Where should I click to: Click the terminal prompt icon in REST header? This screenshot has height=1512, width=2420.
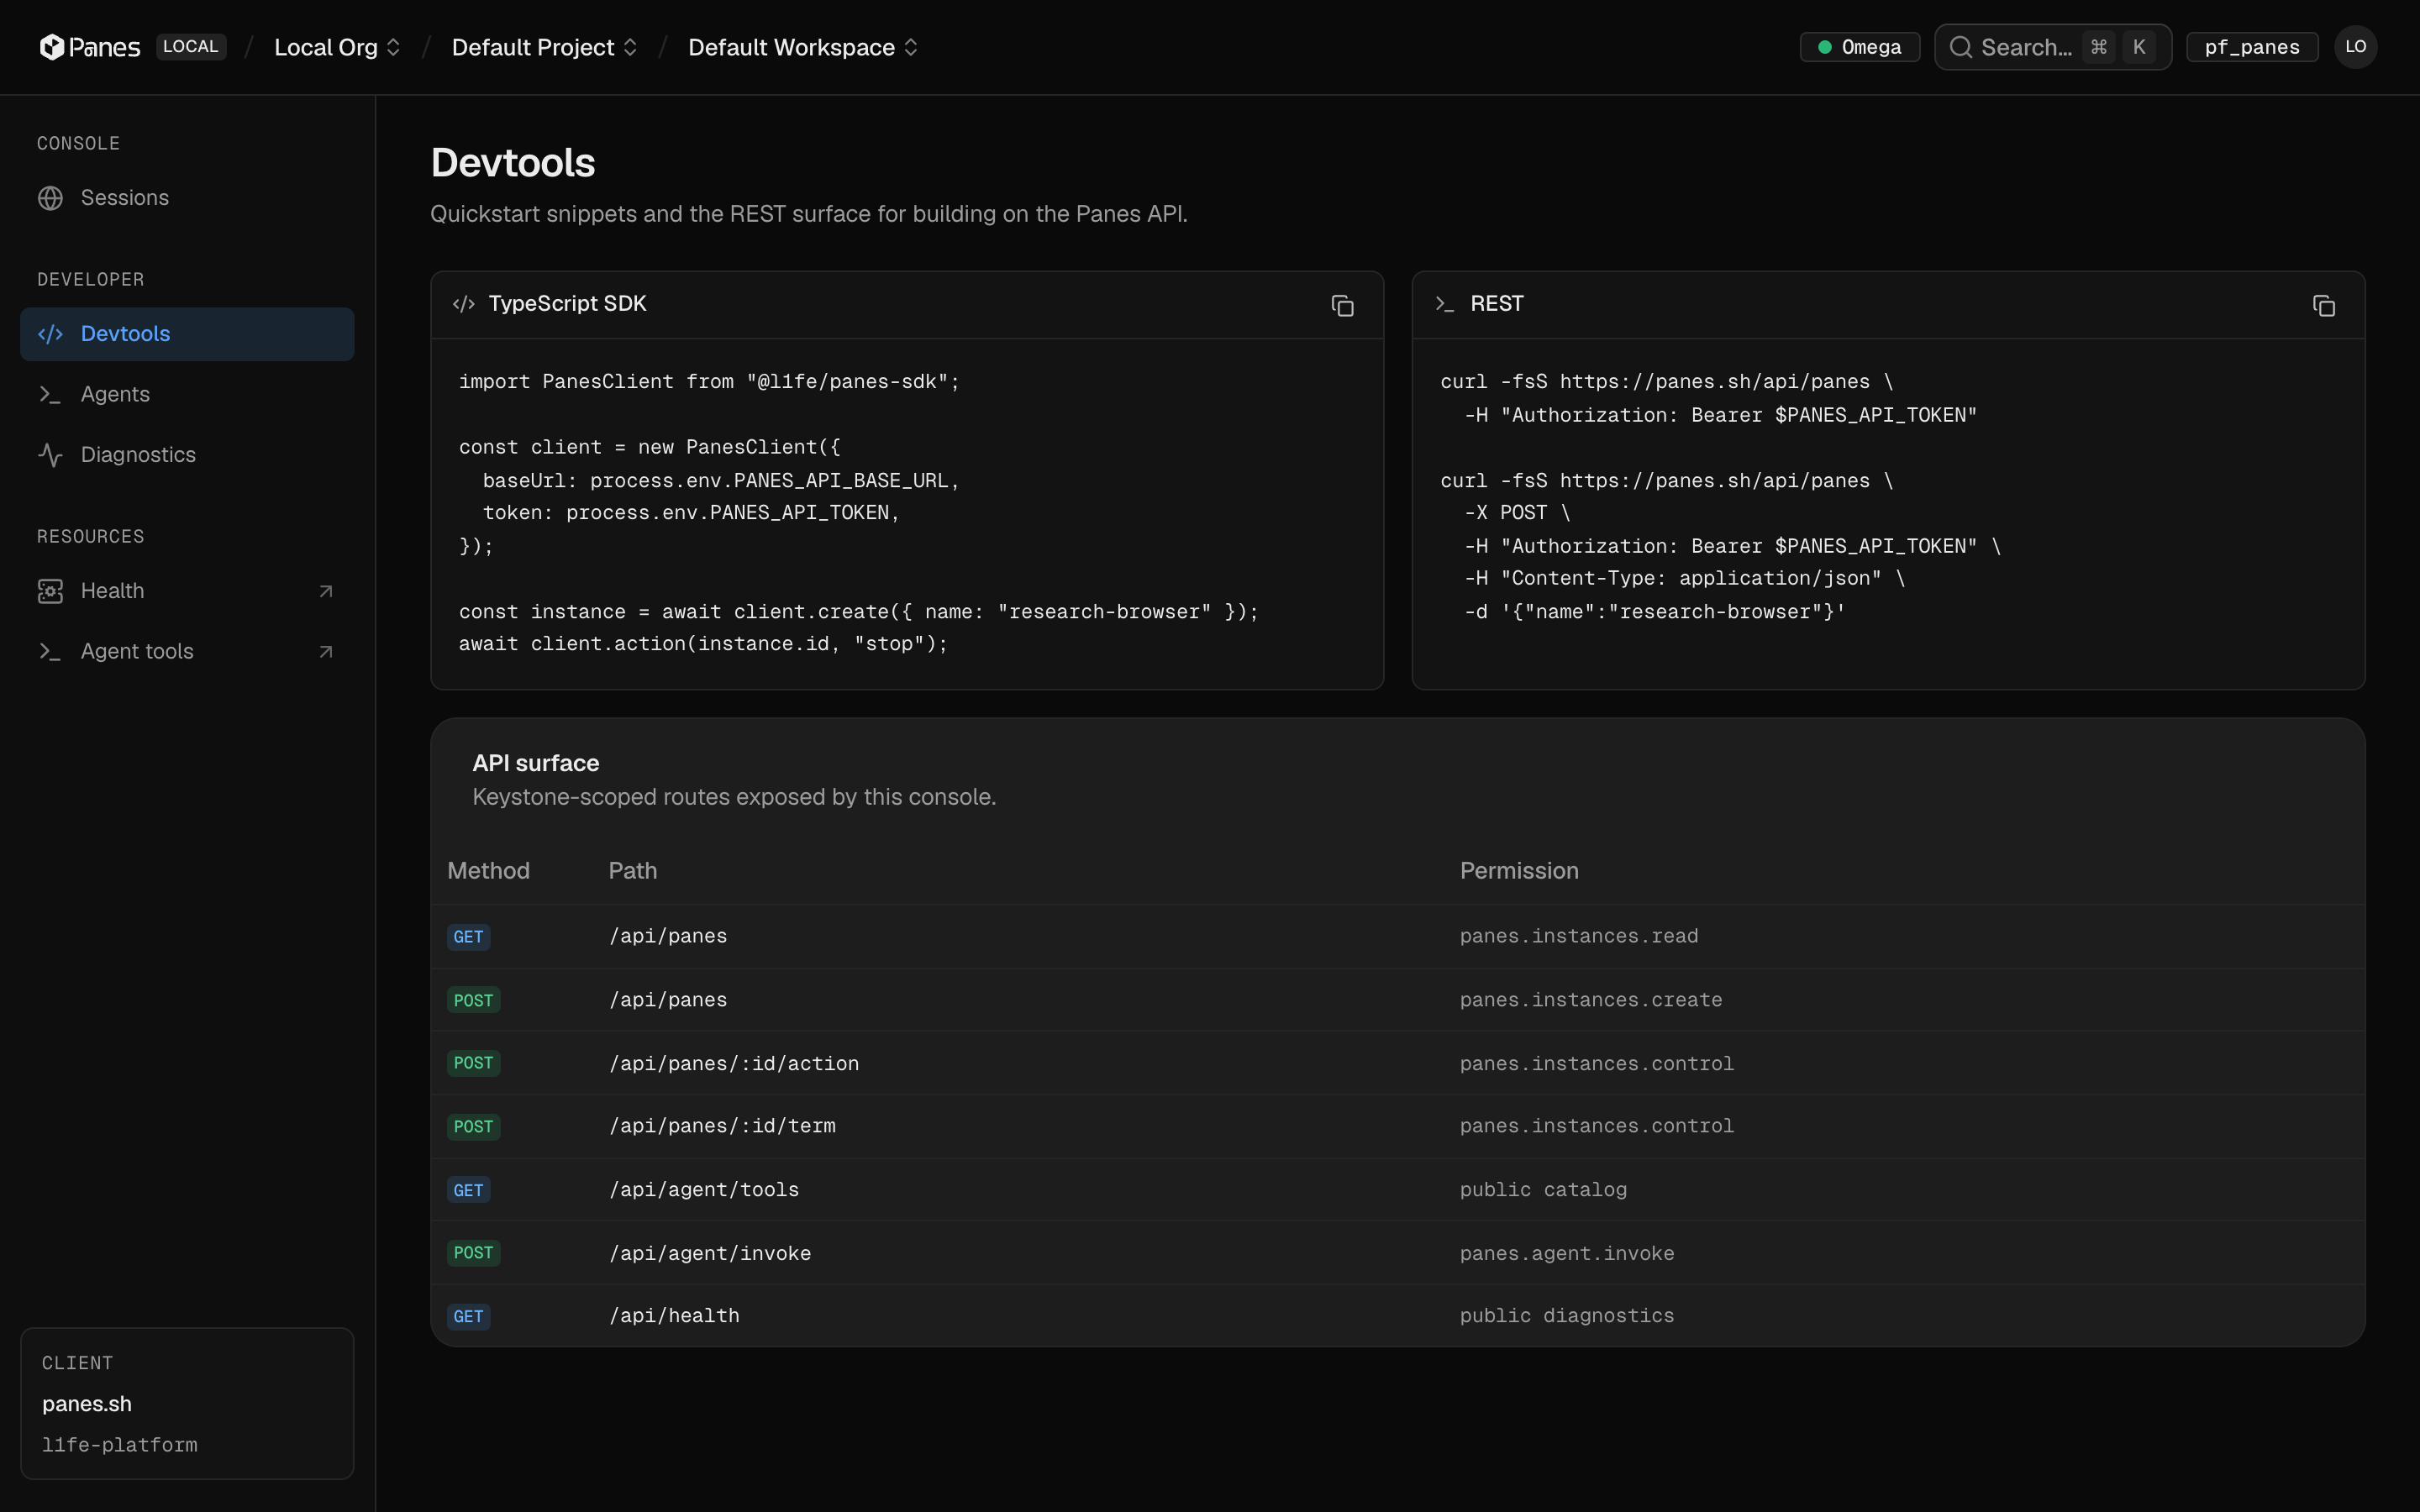tap(1444, 304)
